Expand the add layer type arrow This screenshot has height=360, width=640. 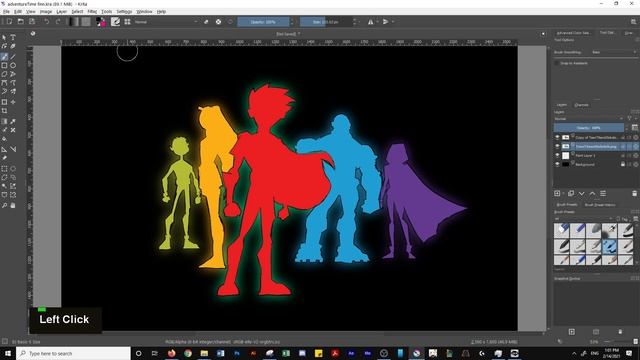tap(563, 193)
